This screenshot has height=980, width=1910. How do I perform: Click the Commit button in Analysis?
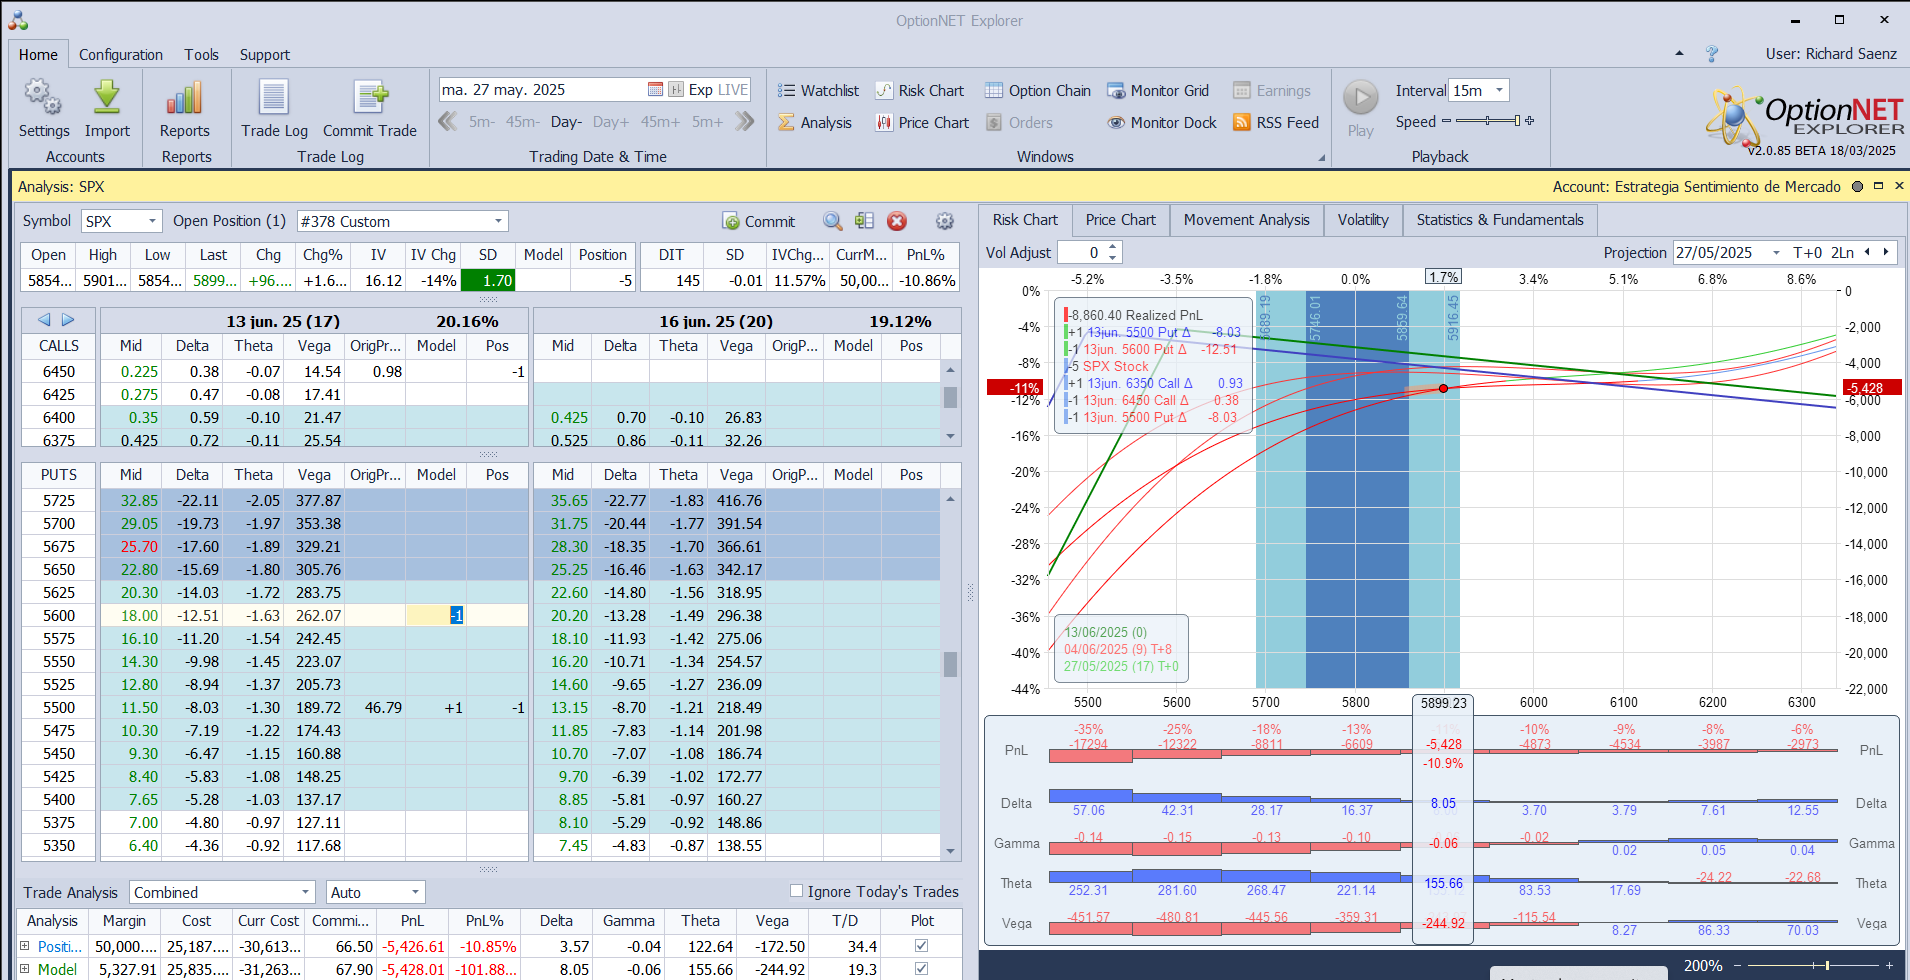(x=759, y=222)
